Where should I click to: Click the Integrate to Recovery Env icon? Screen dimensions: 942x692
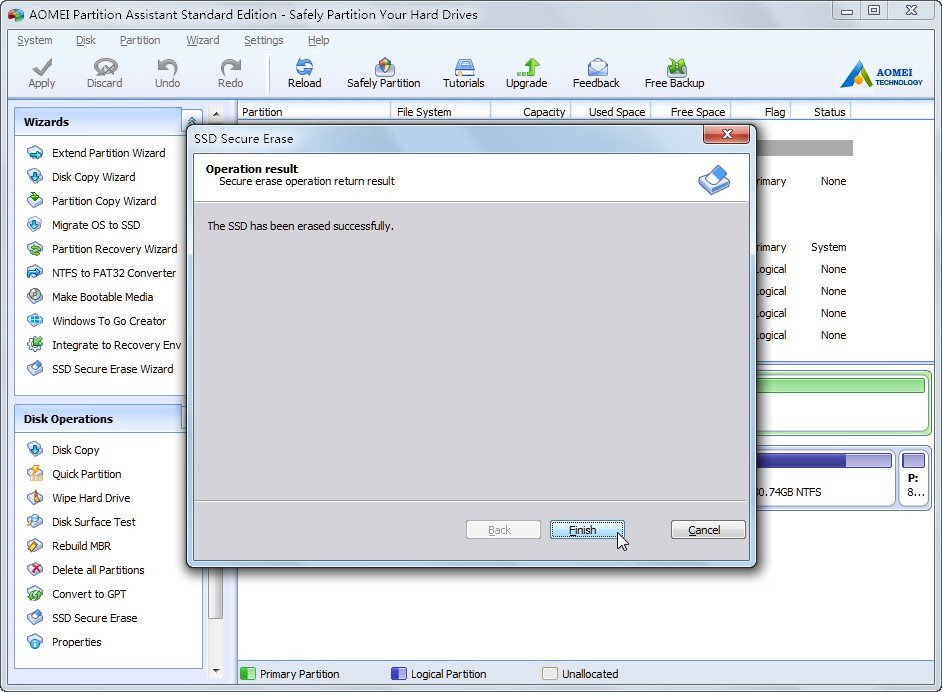pyautogui.click(x=35, y=344)
